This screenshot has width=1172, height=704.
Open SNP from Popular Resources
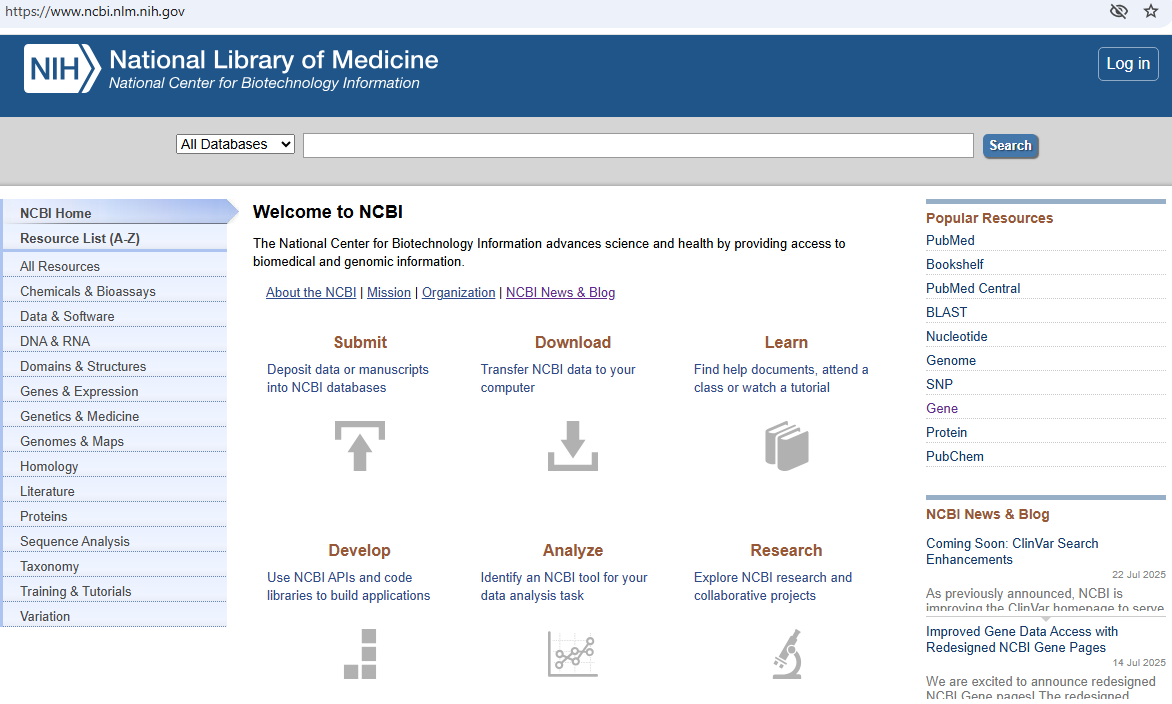[x=940, y=384]
